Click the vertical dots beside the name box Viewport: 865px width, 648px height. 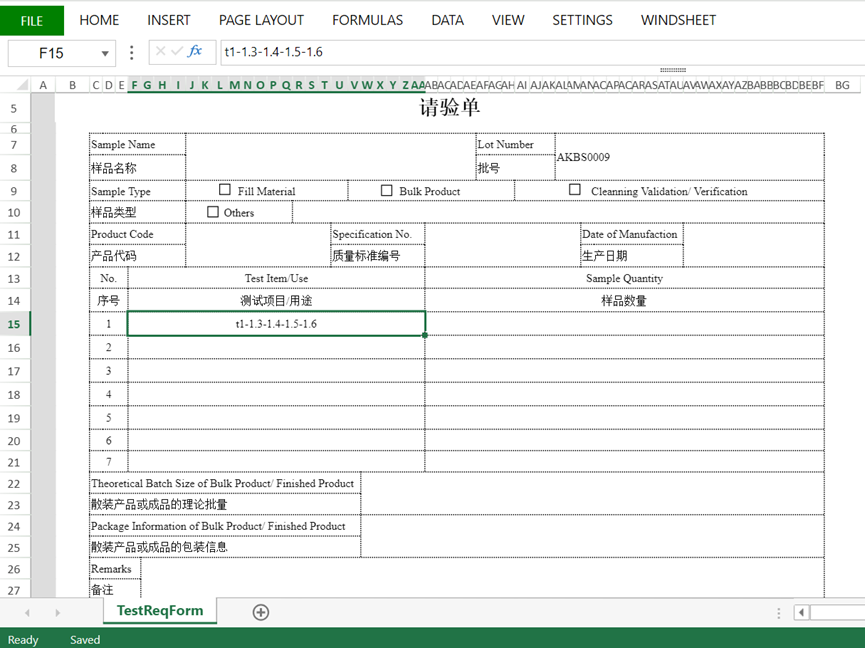coord(132,52)
